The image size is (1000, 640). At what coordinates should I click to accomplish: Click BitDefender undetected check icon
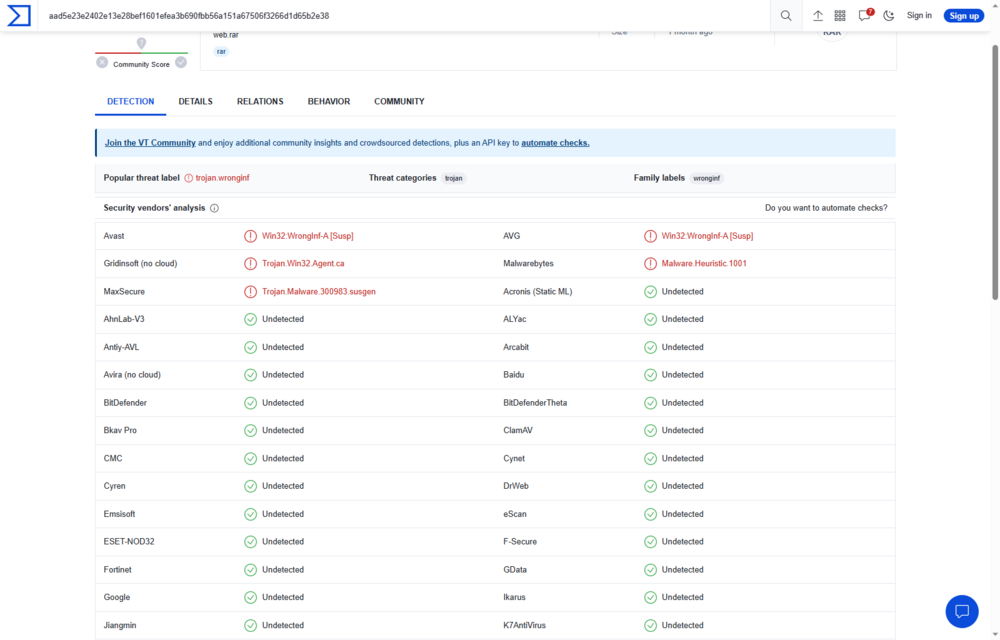(250, 403)
